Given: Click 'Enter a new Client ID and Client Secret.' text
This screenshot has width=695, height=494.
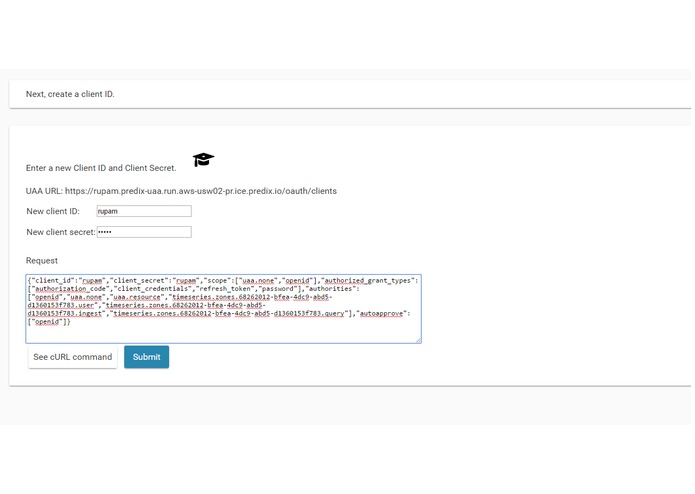Looking at the screenshot, I should click(101, 168).
